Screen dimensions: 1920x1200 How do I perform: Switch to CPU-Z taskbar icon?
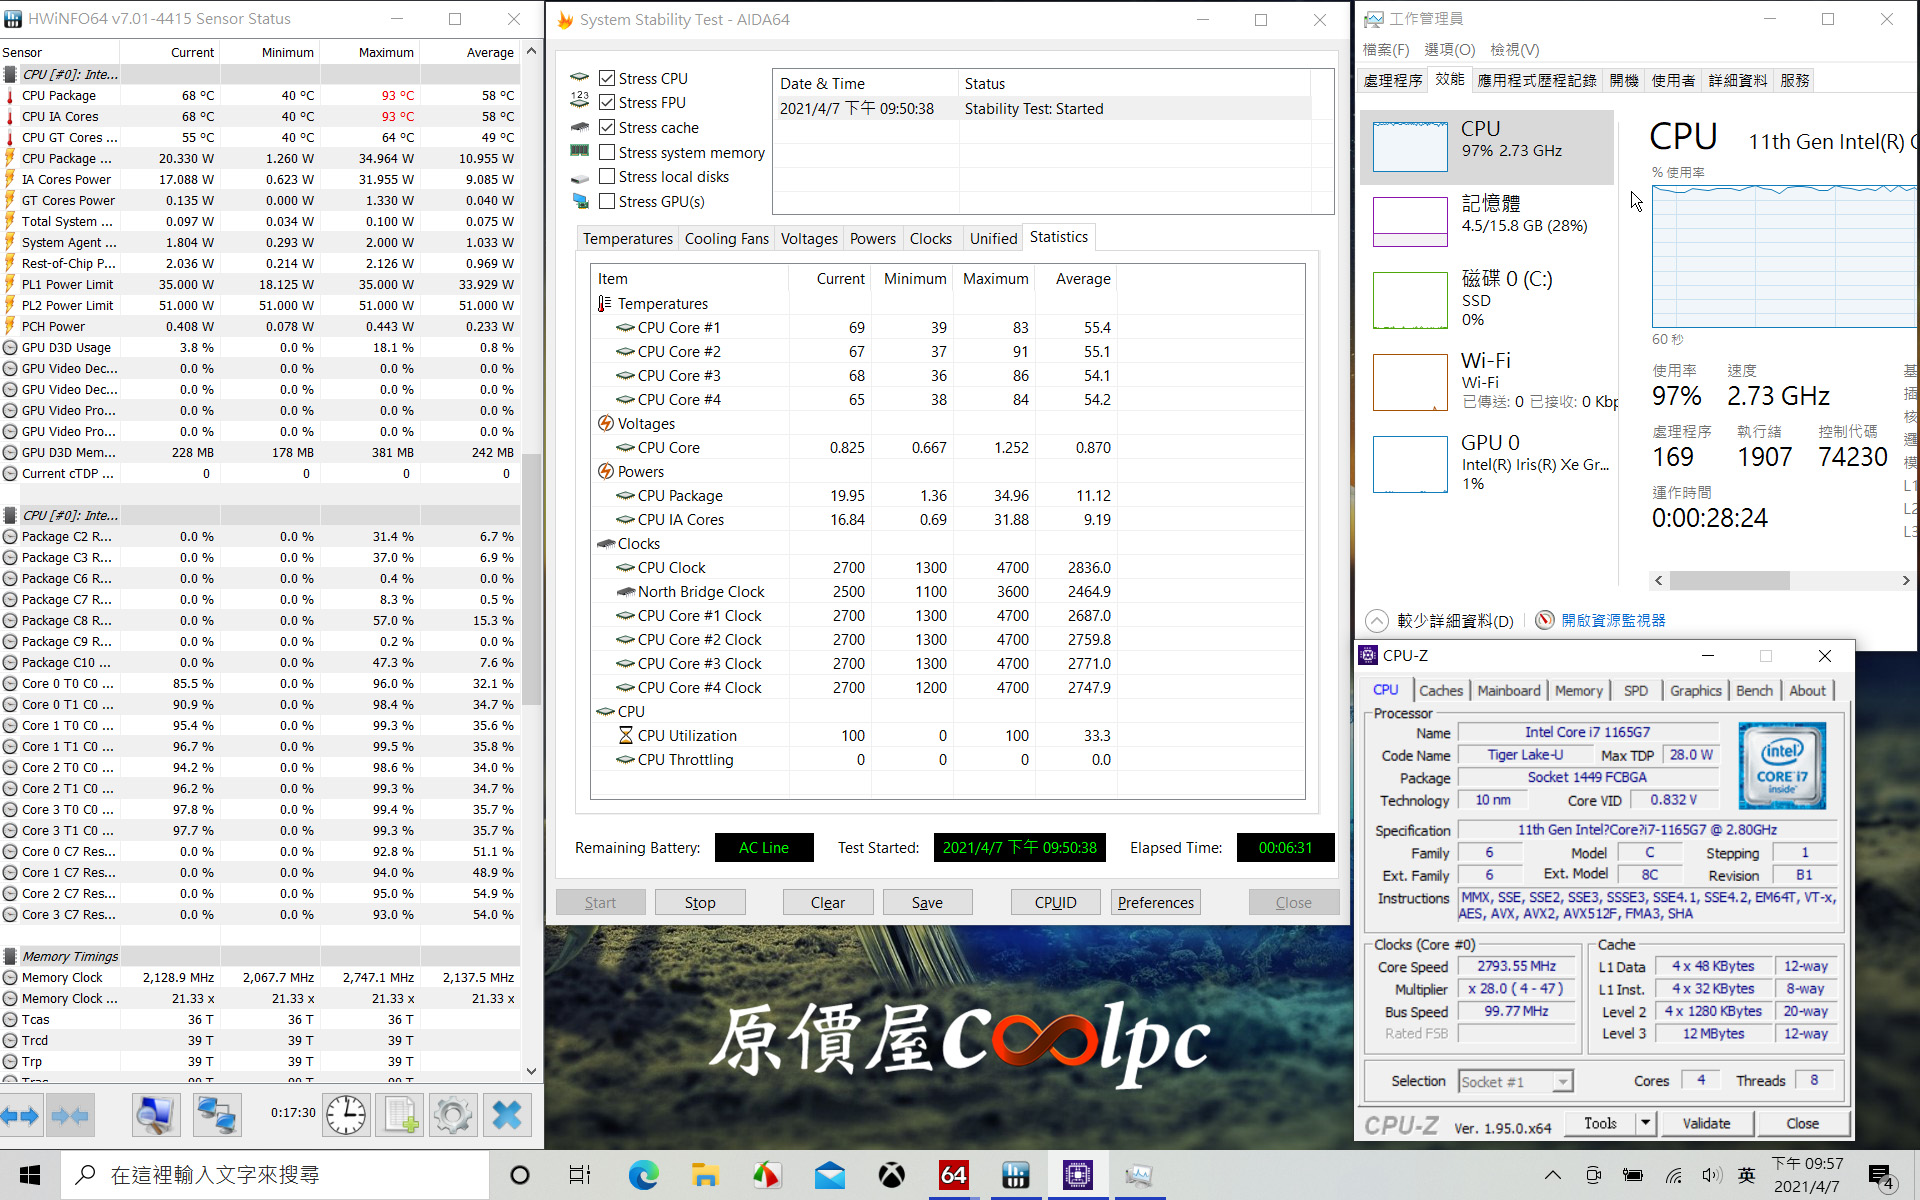pos(1078,1175)
